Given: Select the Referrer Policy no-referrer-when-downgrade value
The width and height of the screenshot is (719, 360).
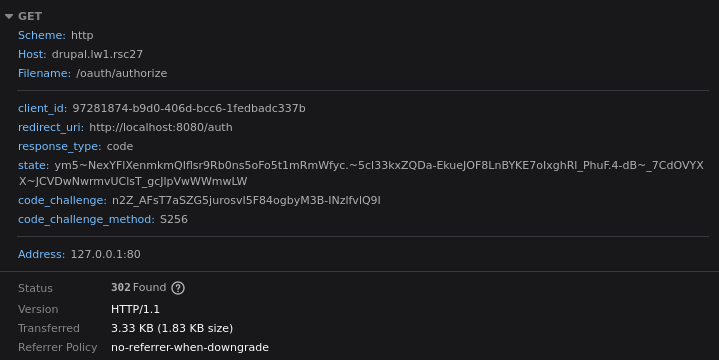Looking at the screenshot, I should click(x=190, y=347).
